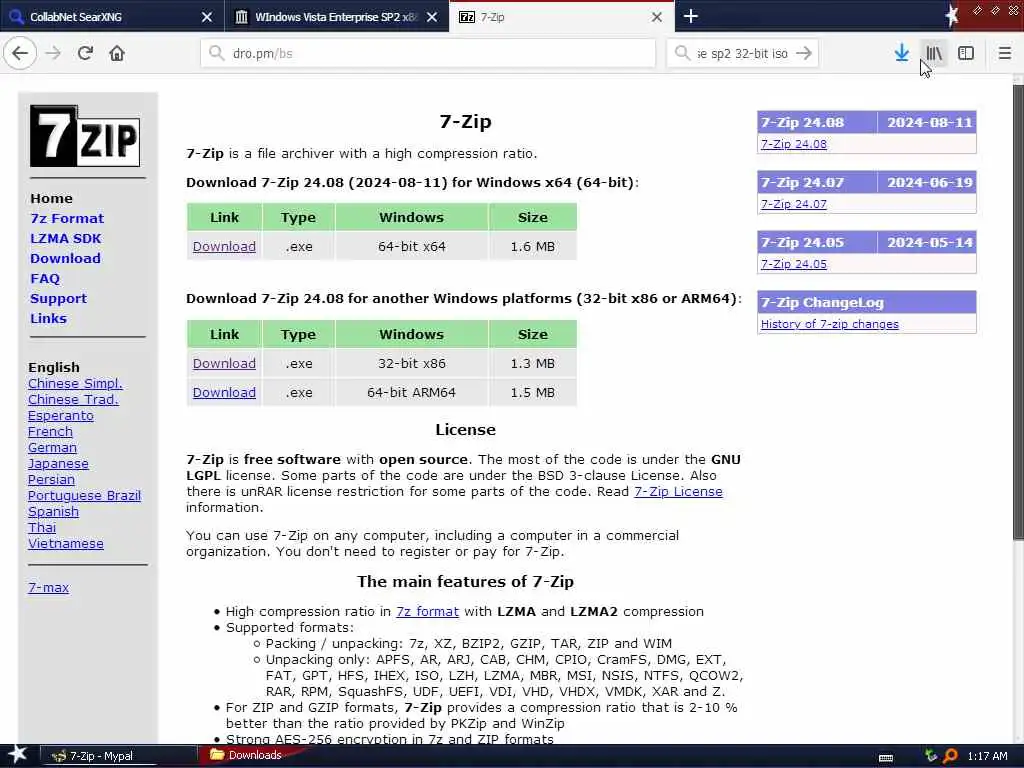Screen dimensions: 1024x768
Task: Close the Windows Vista Enterprise tab
Action: (x=432, y=17)
